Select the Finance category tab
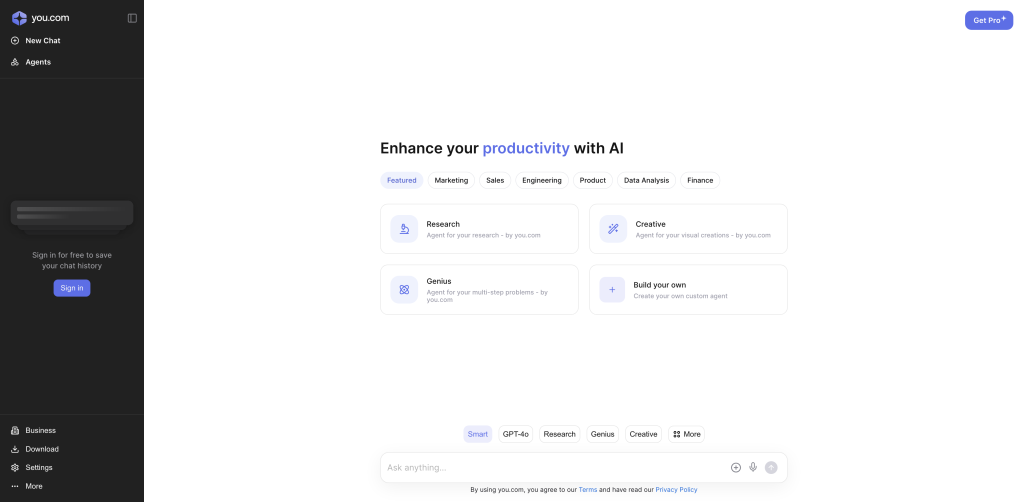Viewport: 1024px width, 502px height. click(x=700, y=180)
